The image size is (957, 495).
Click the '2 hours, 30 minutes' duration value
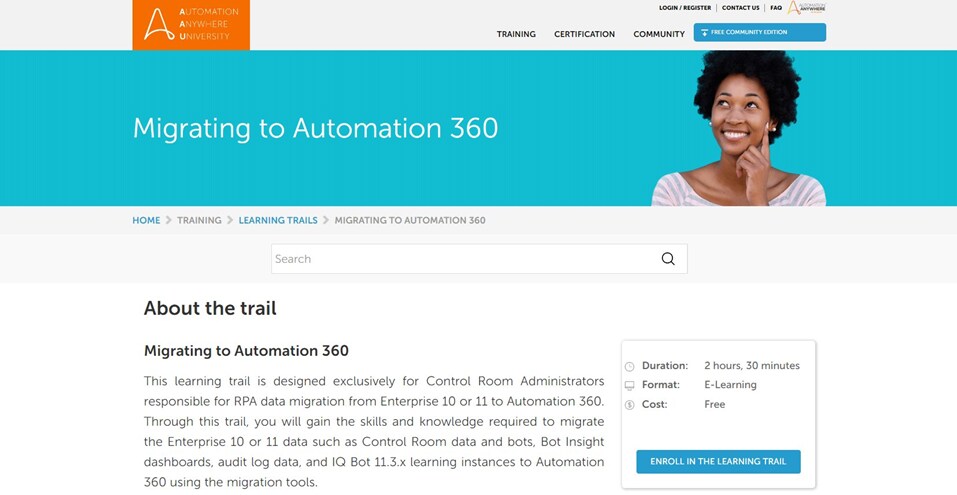point(751,366)
